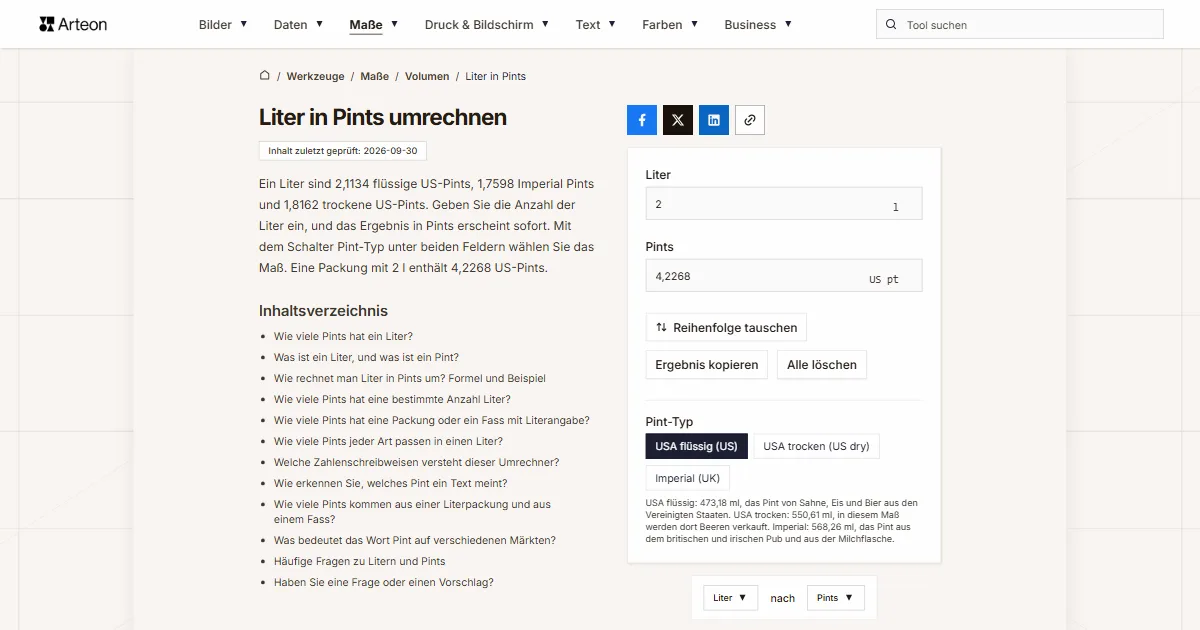Click the Pint-Typ label
The height and width of the screenshot is (630, 1200).
click(x=670, y=422)
